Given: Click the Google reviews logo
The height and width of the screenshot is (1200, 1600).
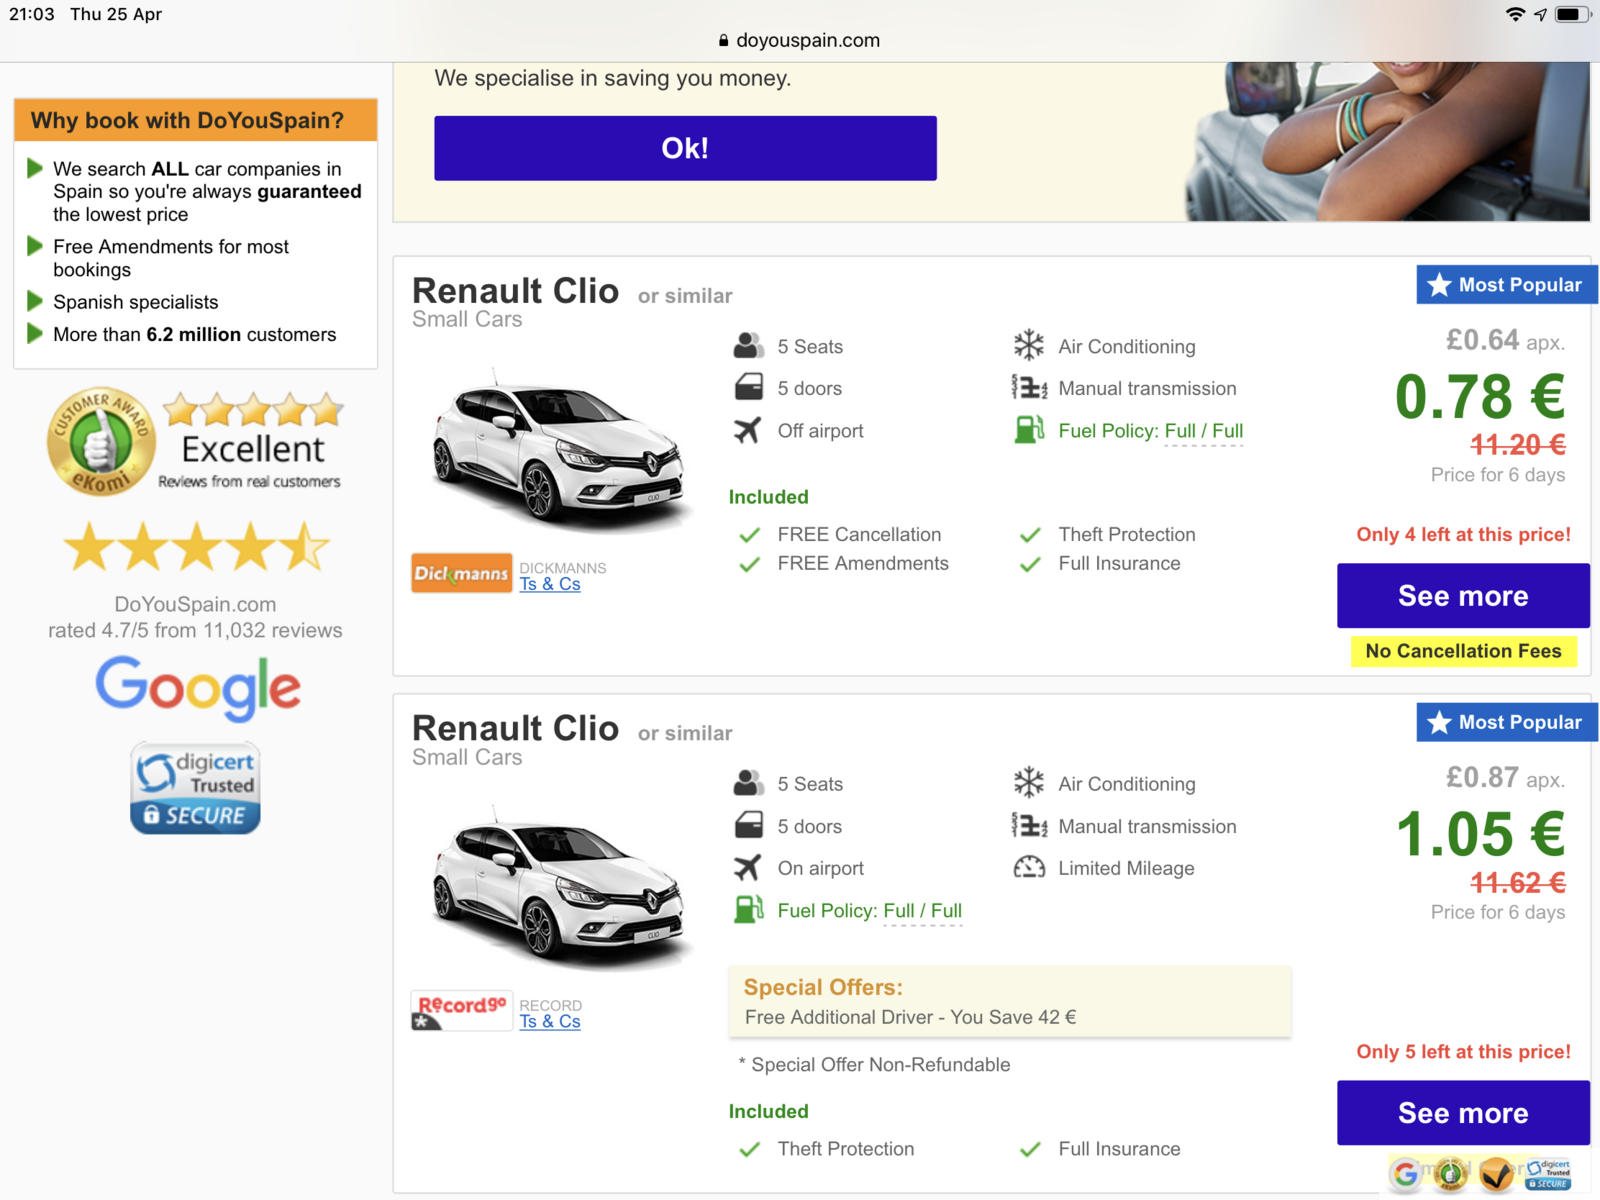Looking at the screenshot, I should 197,688.
